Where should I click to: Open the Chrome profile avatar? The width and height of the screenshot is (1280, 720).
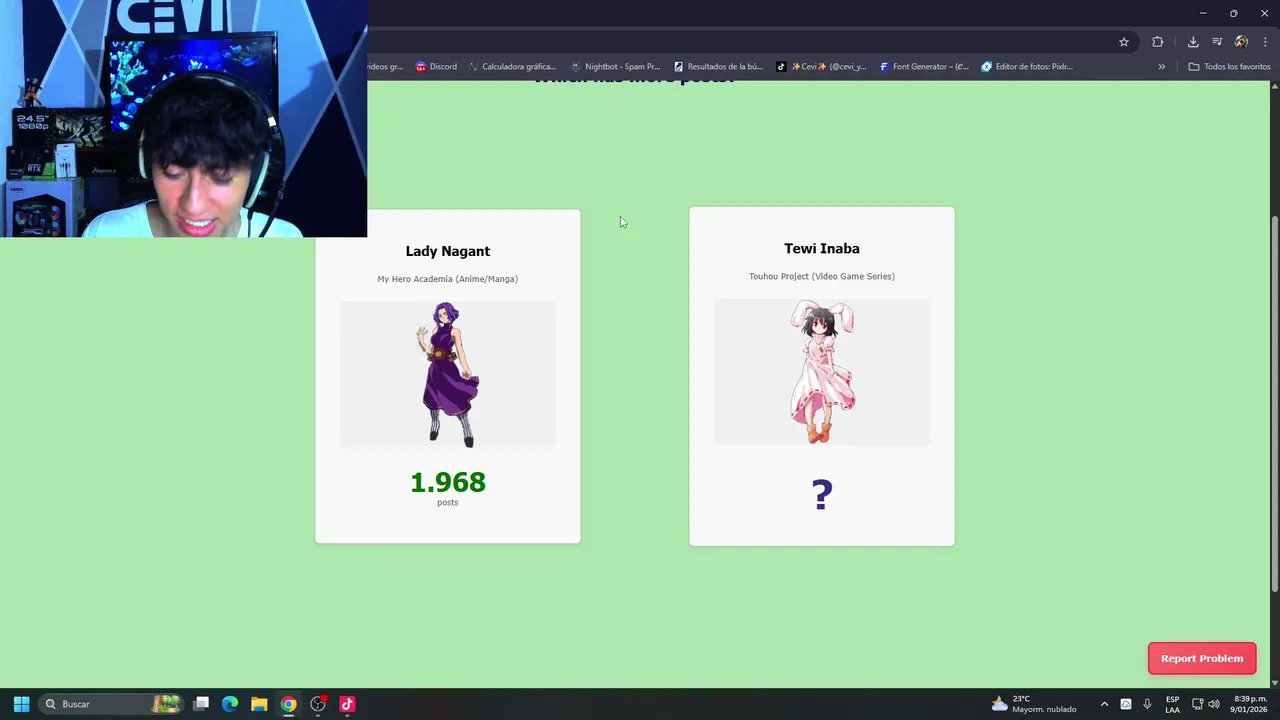pyautogui.click(x=1241, y=42)
